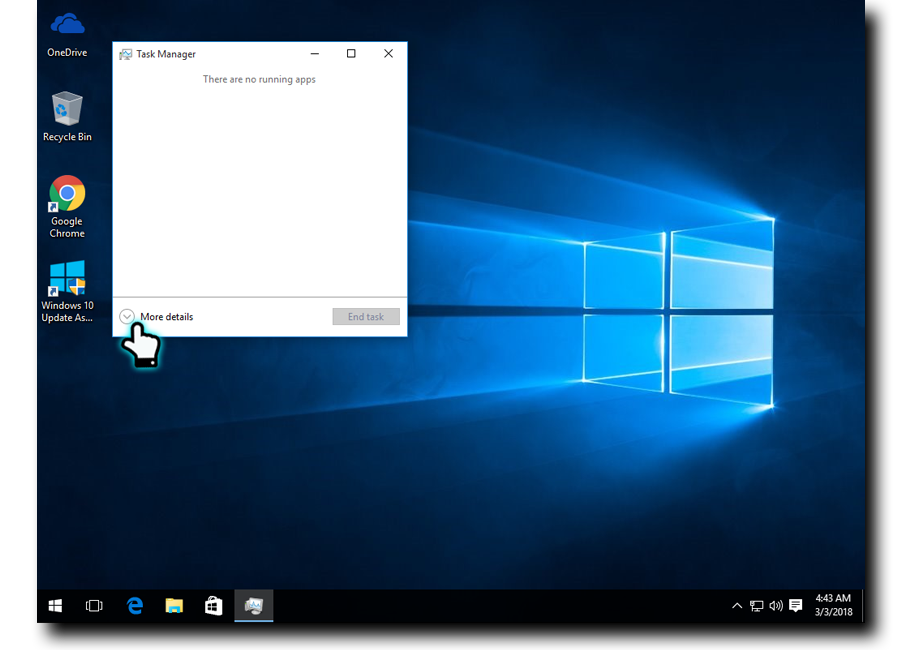The width and height of the screenshot is (900, 650).
Task: Open Task View from the taskbar
Action: pos(94,606)
